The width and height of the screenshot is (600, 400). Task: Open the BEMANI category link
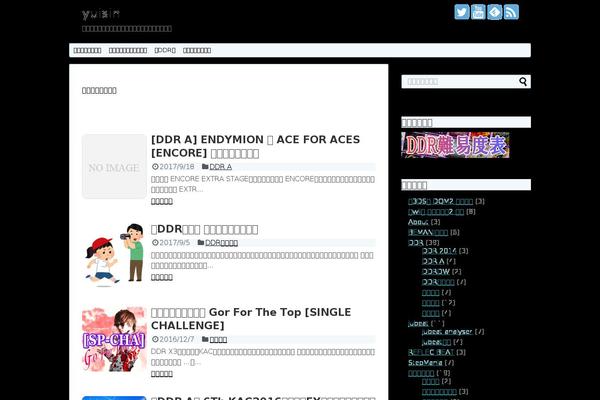coord(428,232)
